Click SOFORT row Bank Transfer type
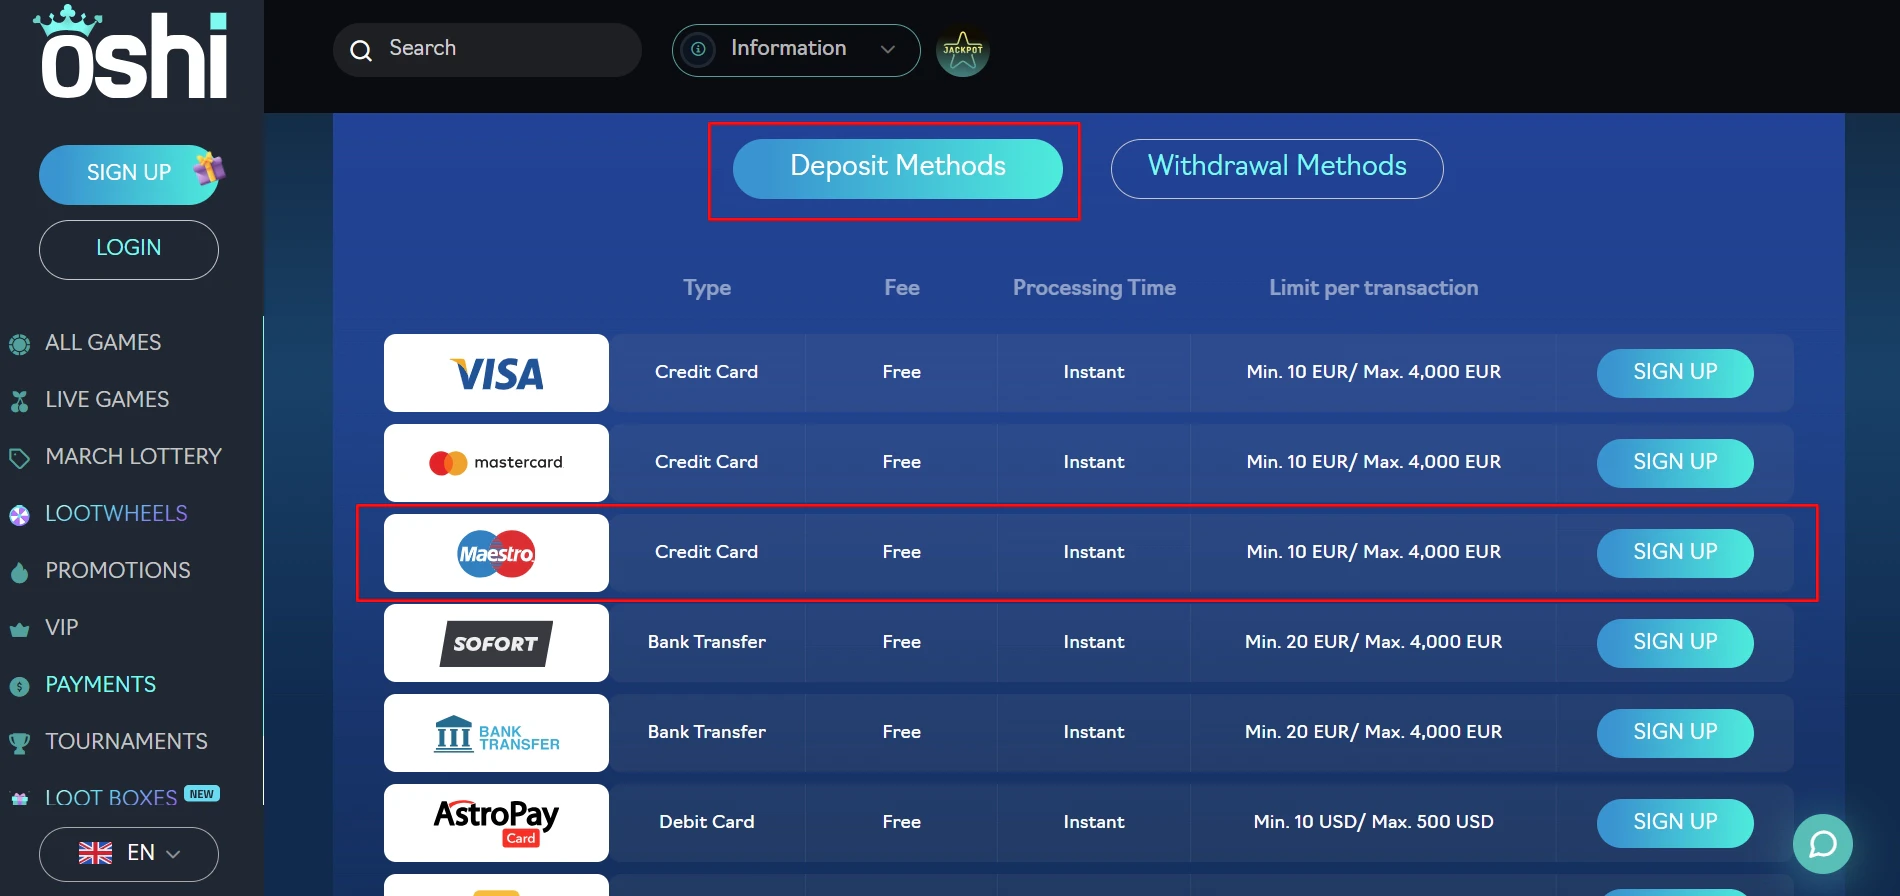Viewport: 1900px width, 896px height. [706, 642]
